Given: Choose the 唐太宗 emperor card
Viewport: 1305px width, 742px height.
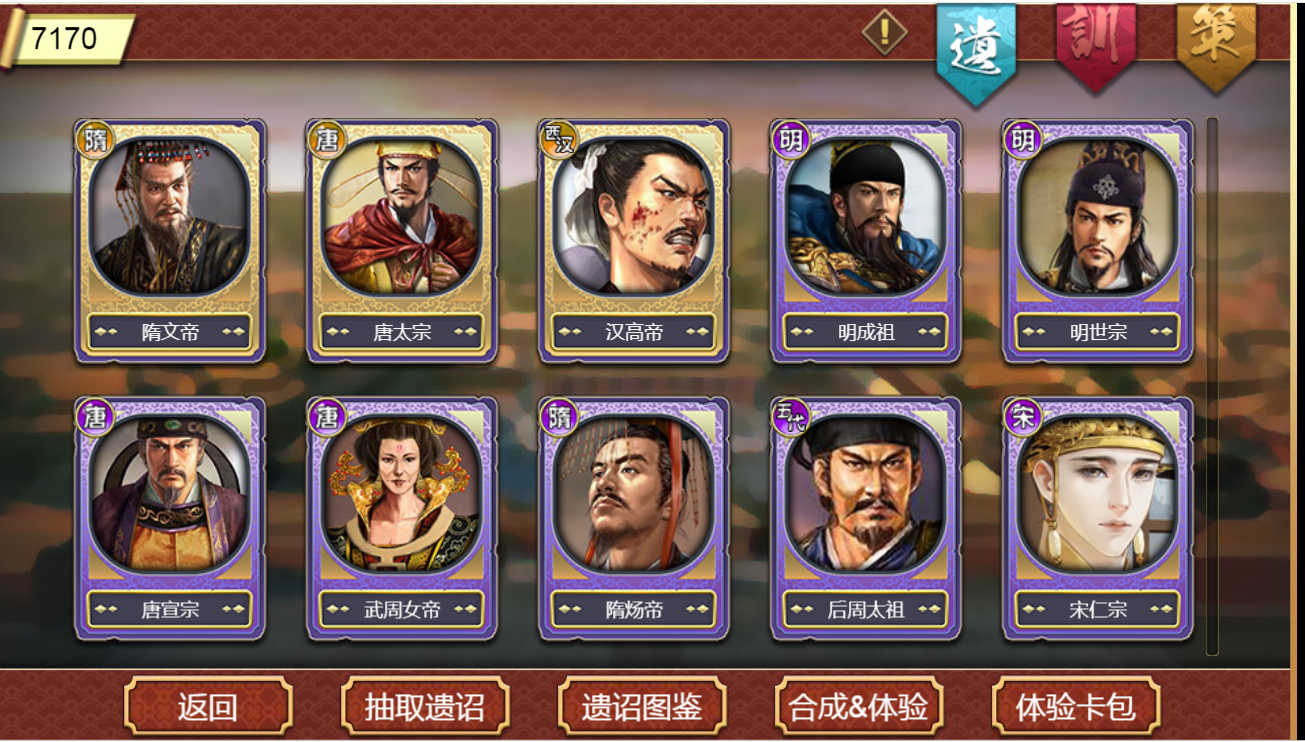Looking at the screenshot, I should (401, 241).
